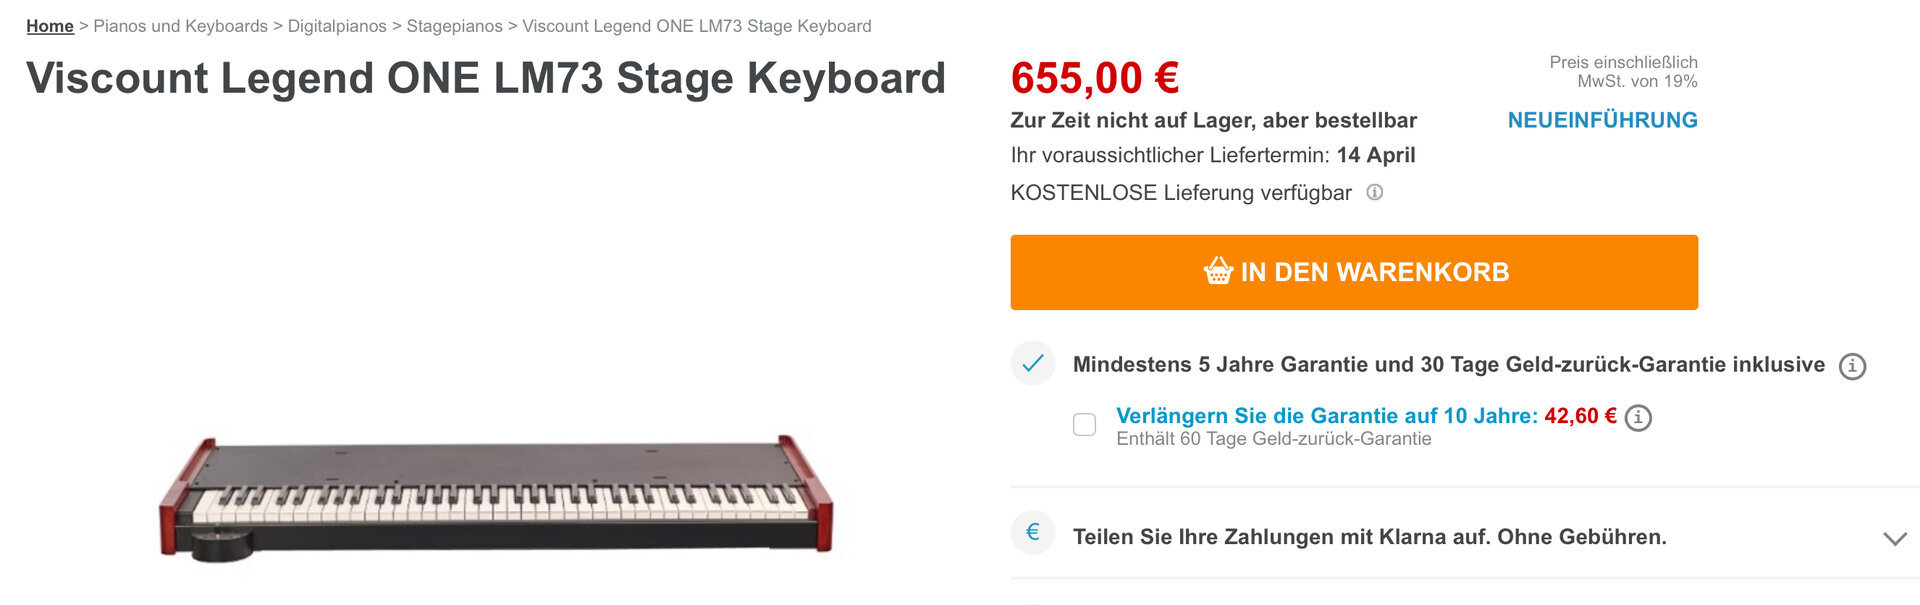Open the Pianos und Keyboards breadcrumb

tap(180, 26)
